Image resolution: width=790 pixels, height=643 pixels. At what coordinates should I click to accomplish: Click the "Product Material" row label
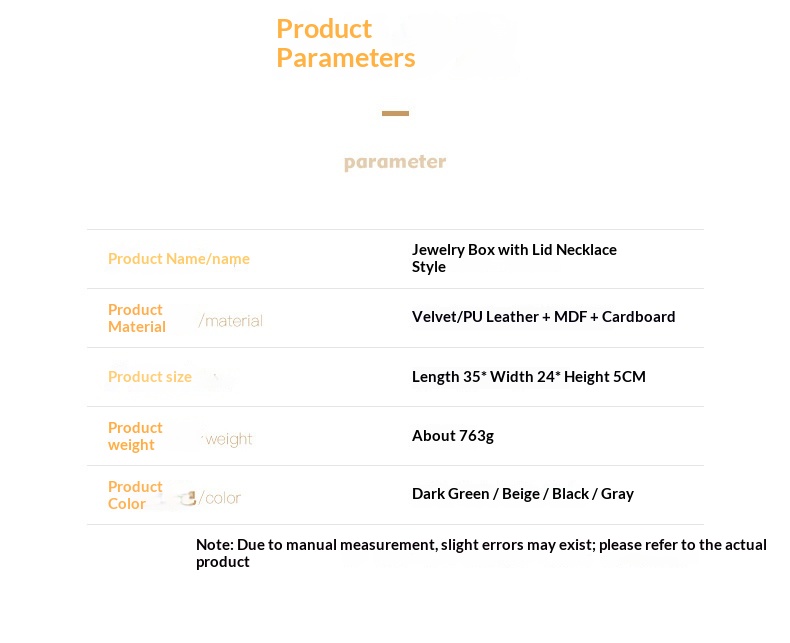(136, 318)
